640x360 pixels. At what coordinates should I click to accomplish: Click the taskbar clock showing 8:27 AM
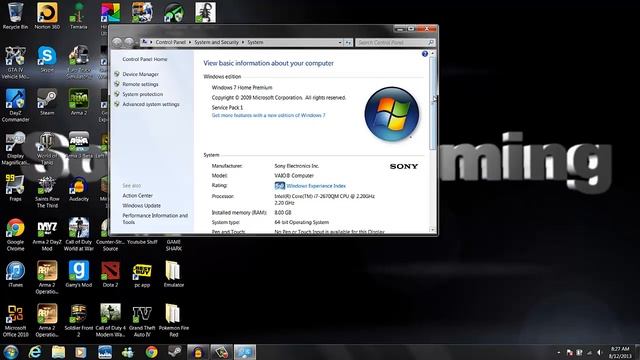coord(620,352)
